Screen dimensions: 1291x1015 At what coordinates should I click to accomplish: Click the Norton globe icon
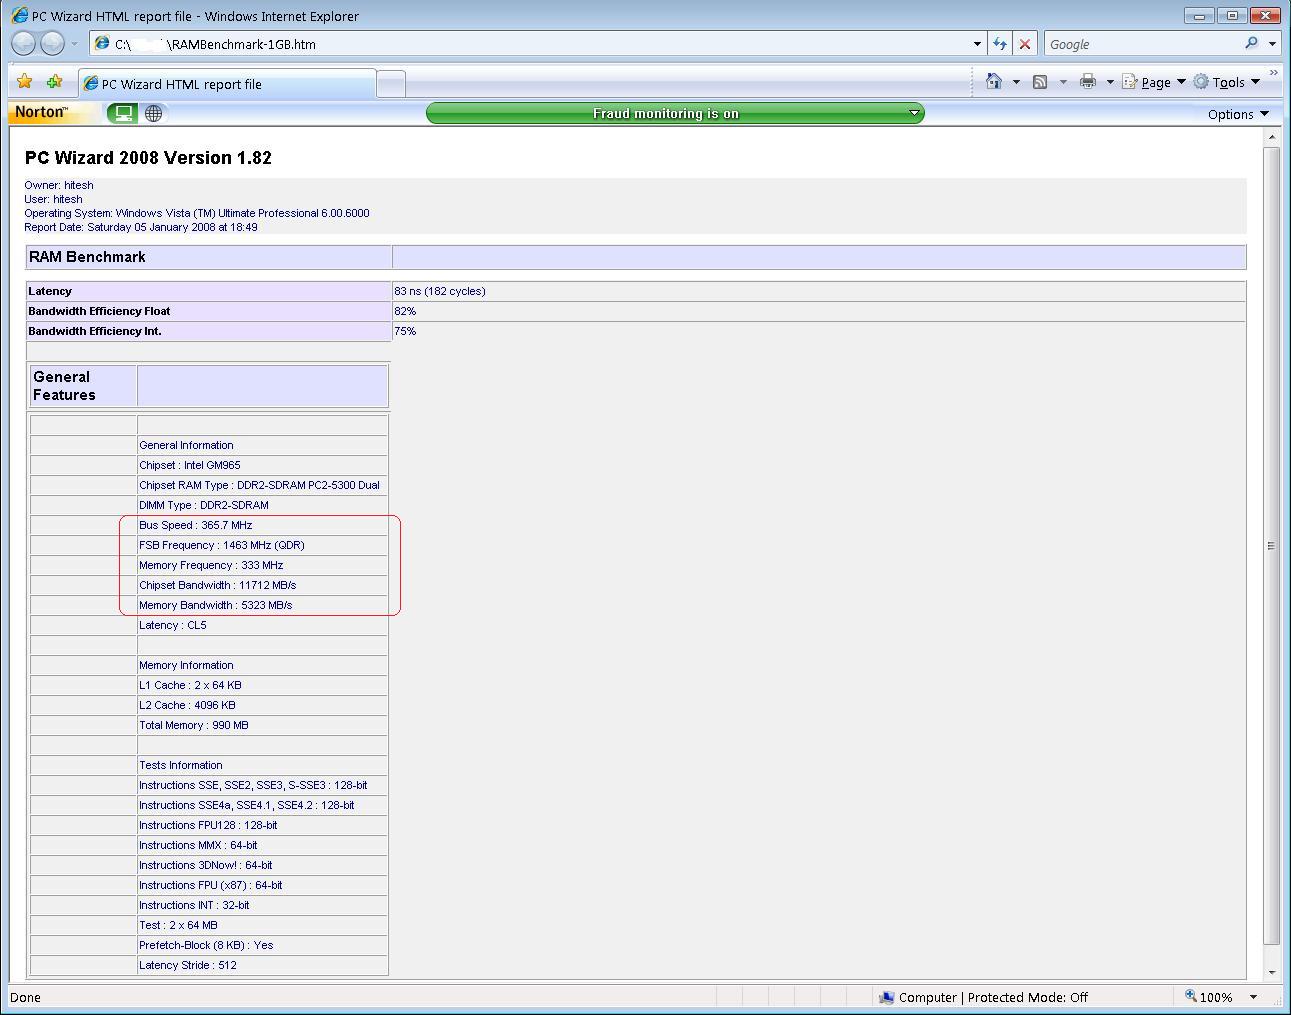click(x=153, y=113)
